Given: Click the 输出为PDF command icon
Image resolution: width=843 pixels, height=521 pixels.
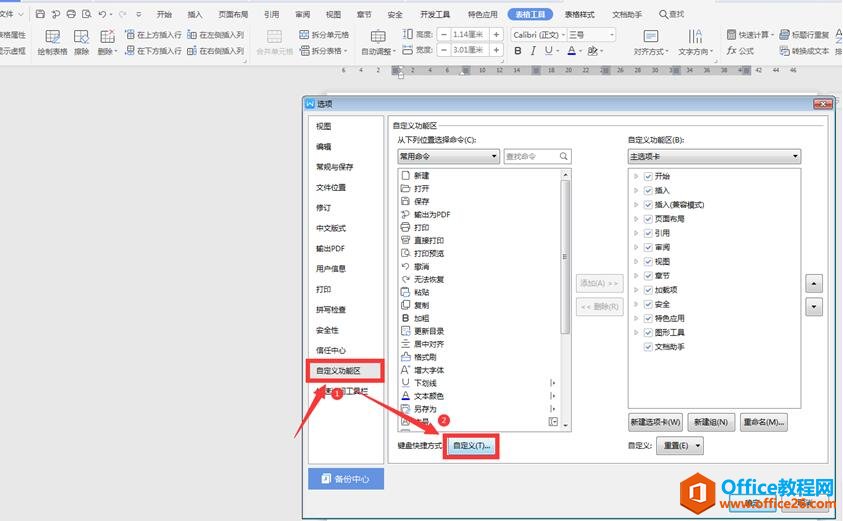Looking at the screenshot, I should [405, 214].
